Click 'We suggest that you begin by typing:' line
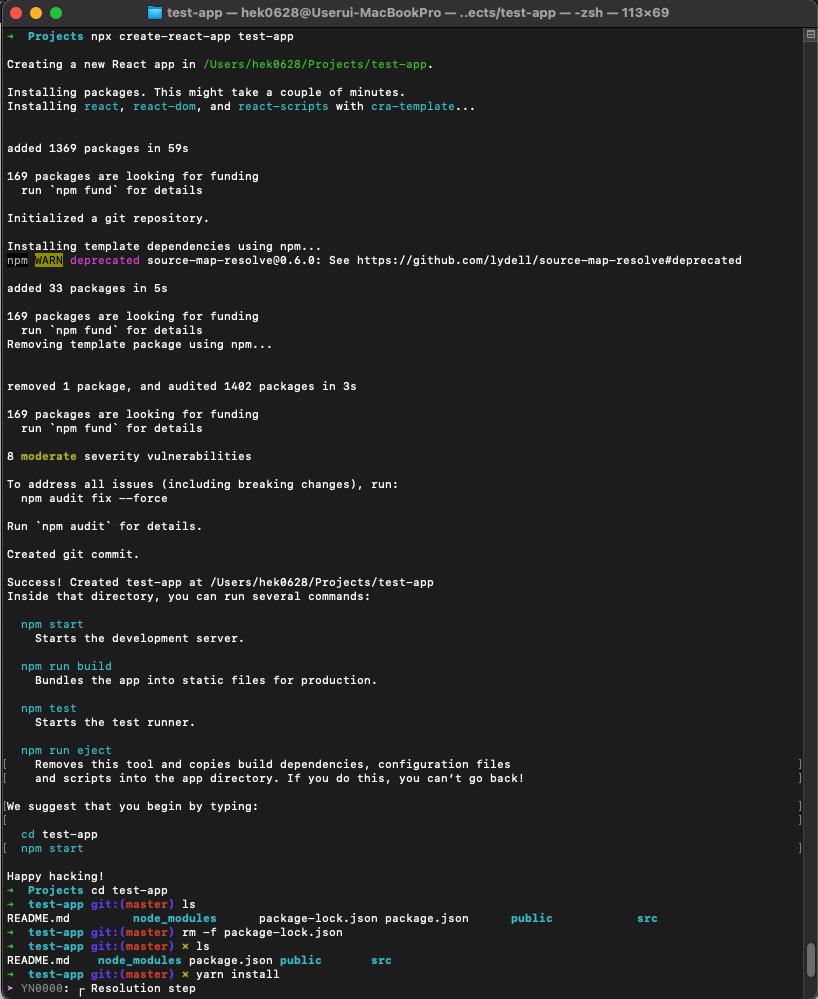Screen dimensions: 818x999 coord(133,807)
